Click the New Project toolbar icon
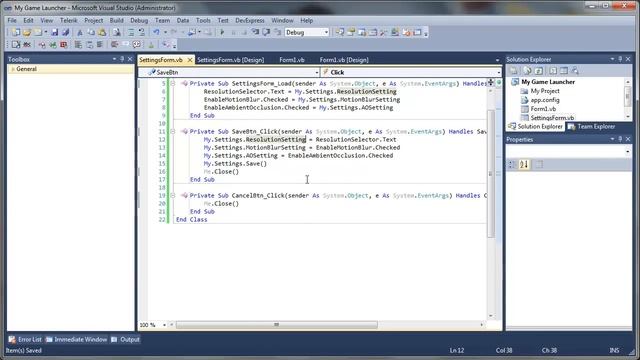 click(16, 32)
